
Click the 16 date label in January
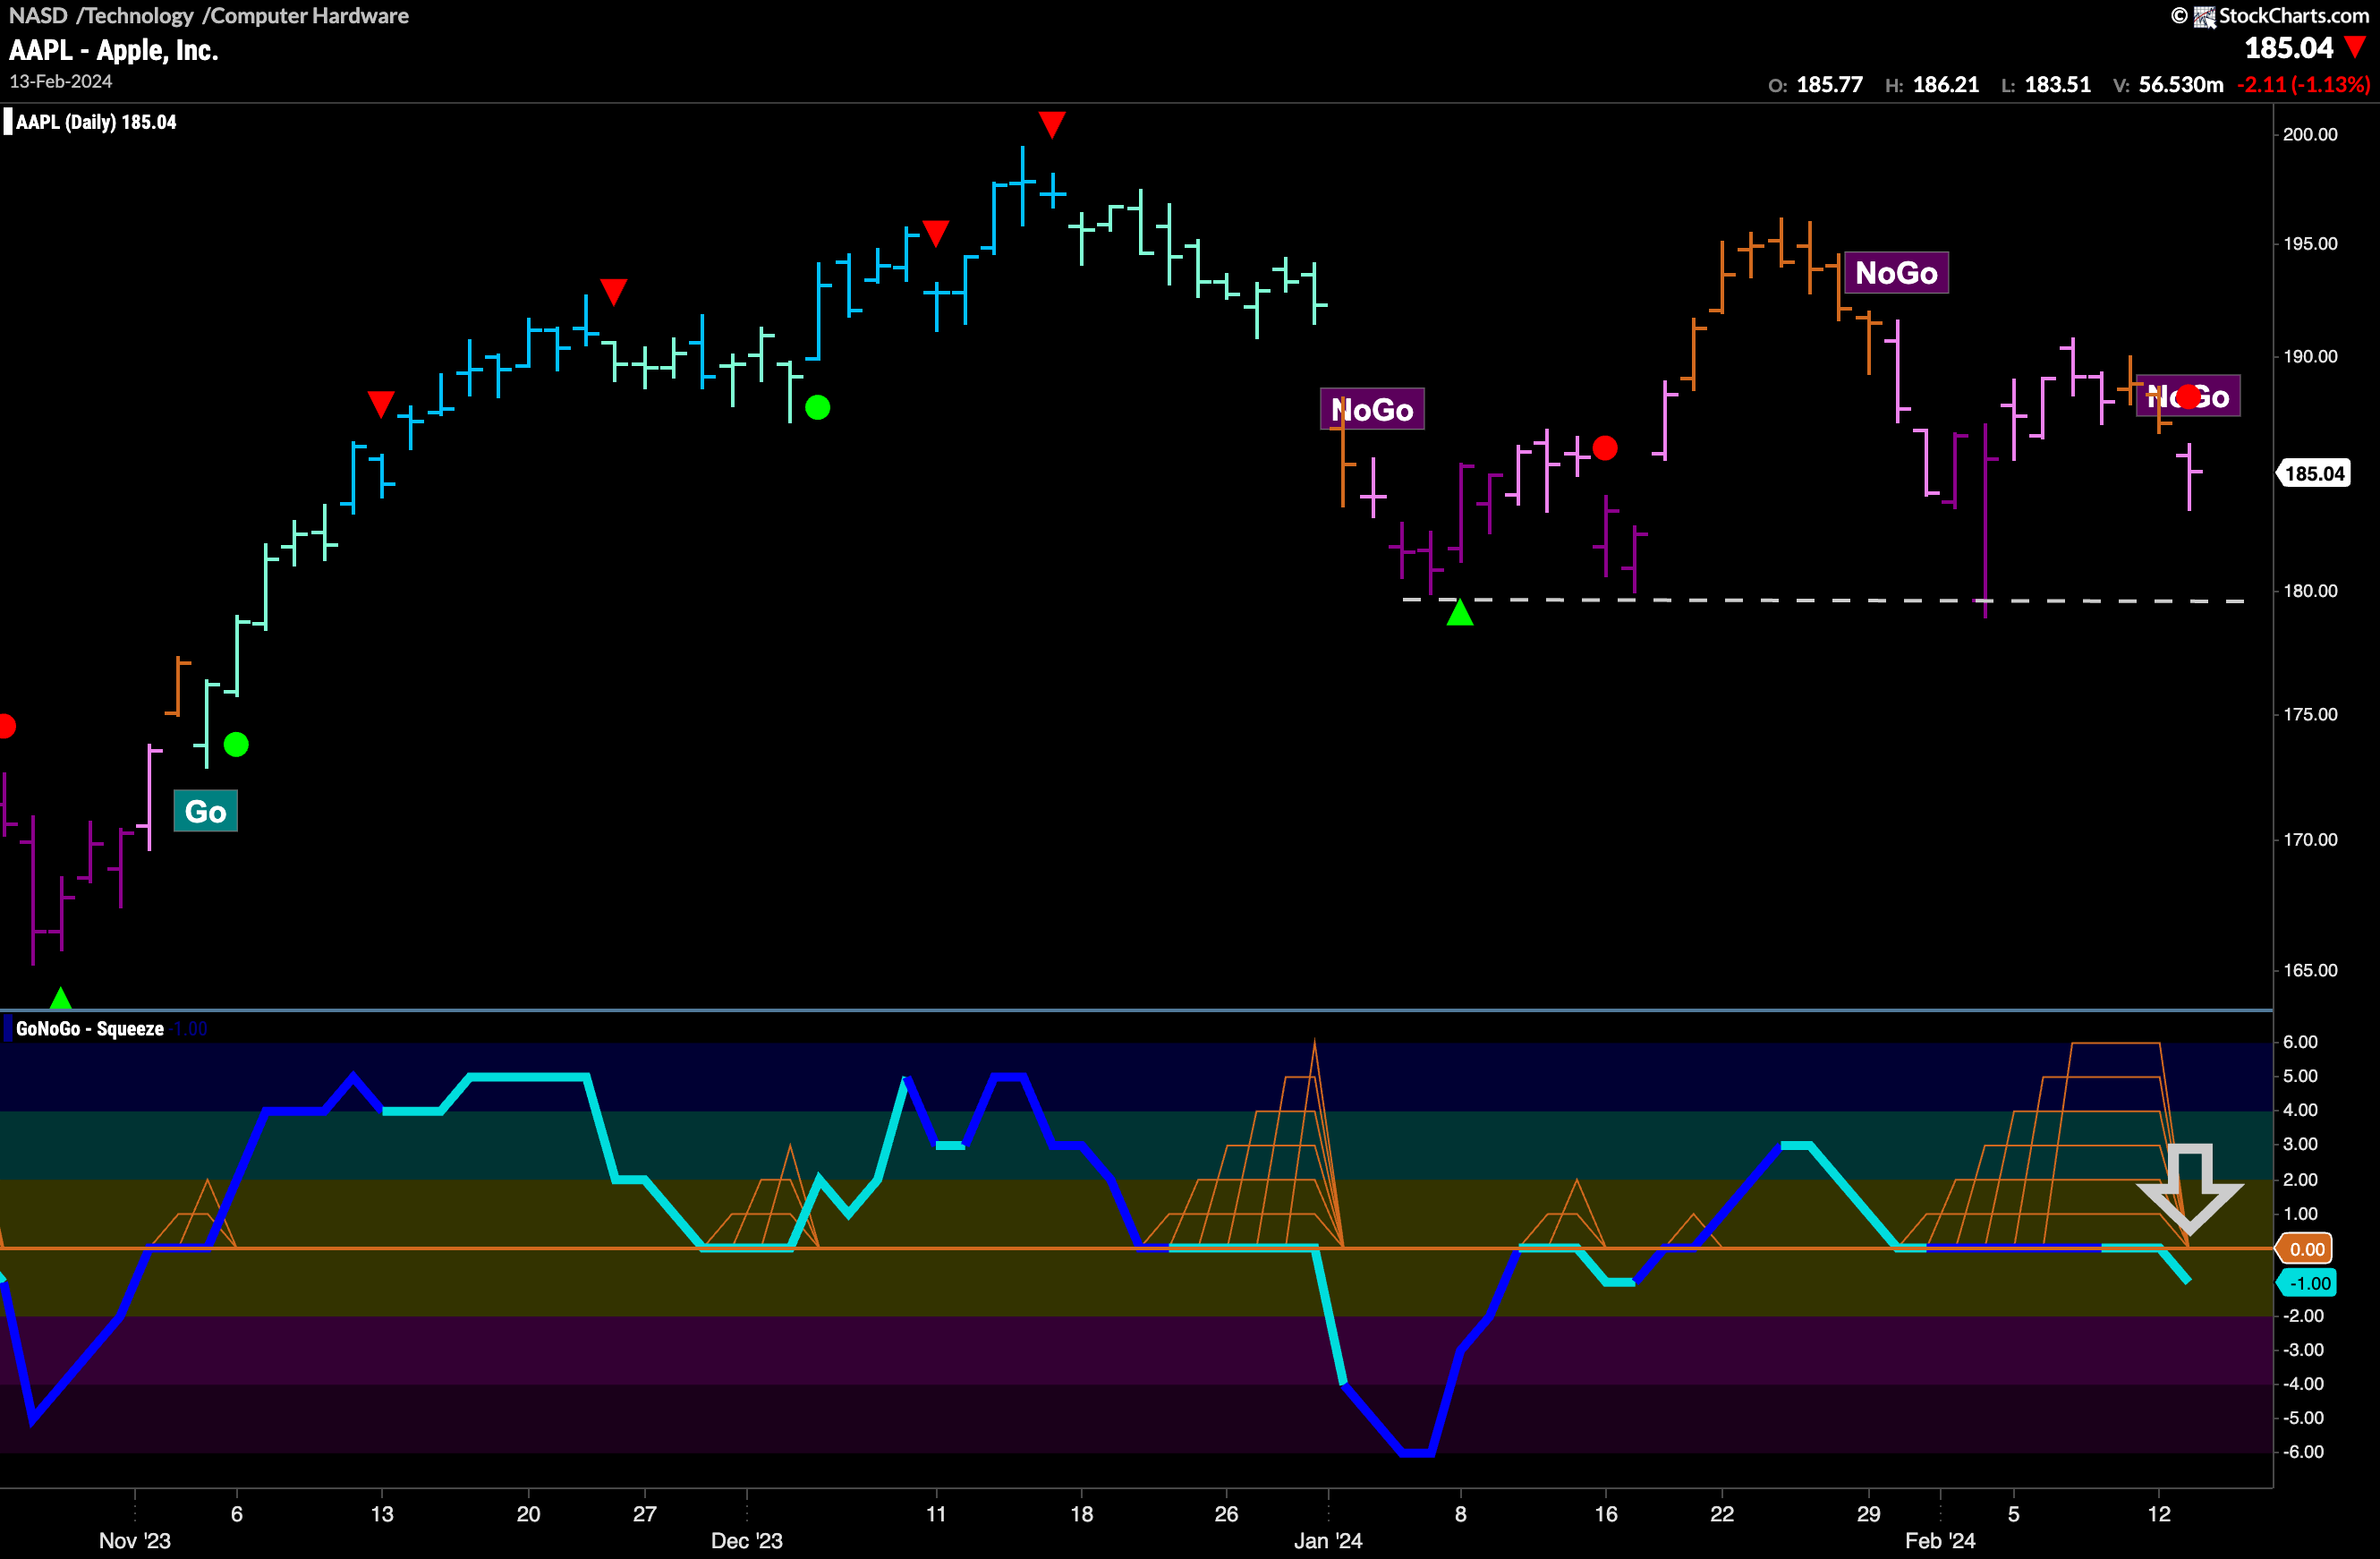coord(1605,1513)
